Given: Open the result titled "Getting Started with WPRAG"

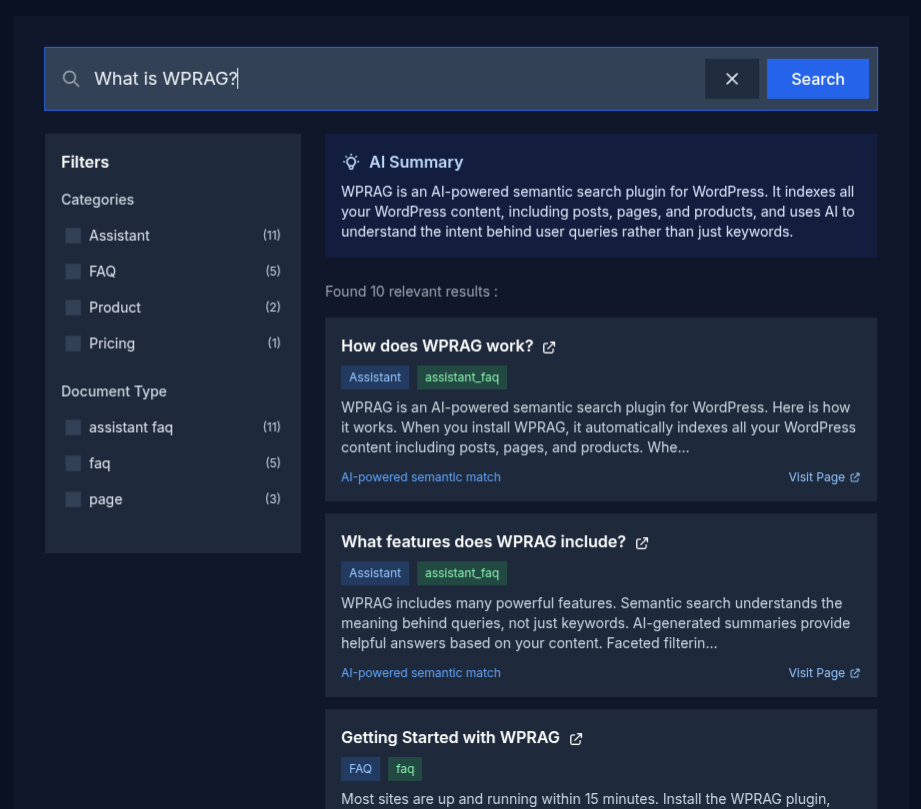Looking at the screenshot, I should (x=451, y=737).
